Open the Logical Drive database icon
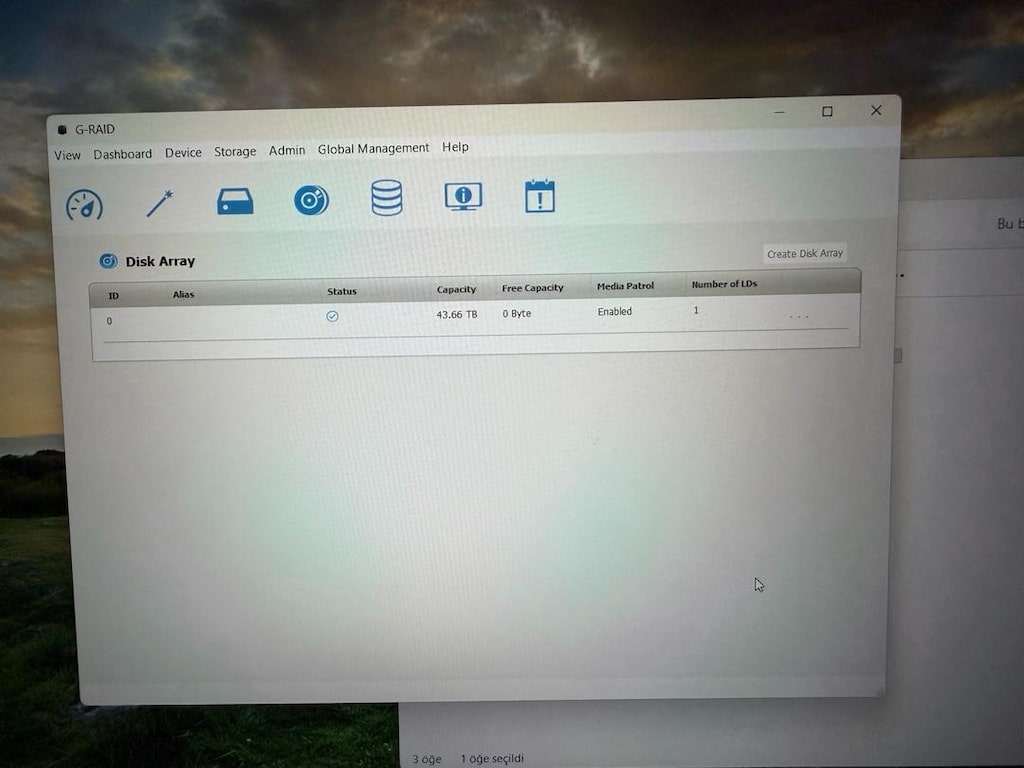The image size is (1024, 768). coord(387,198)
